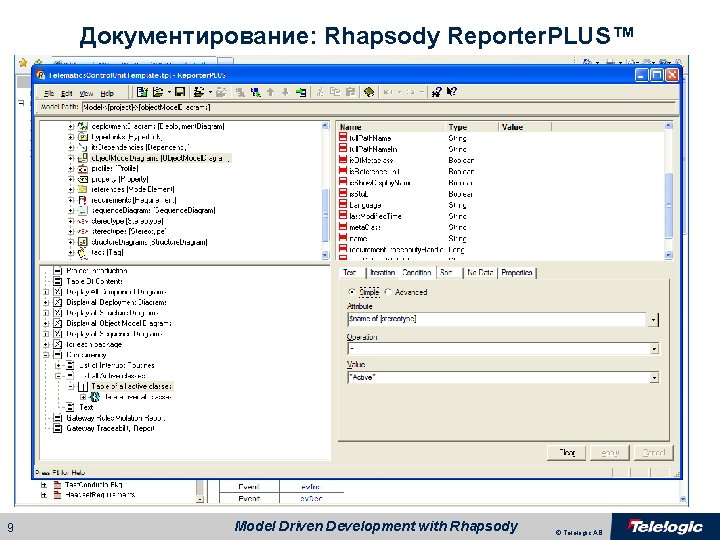Click the move down arrow toolbar icon
Image resolution: width=720 pixels, height=540 pixels.
coord(285,92)
